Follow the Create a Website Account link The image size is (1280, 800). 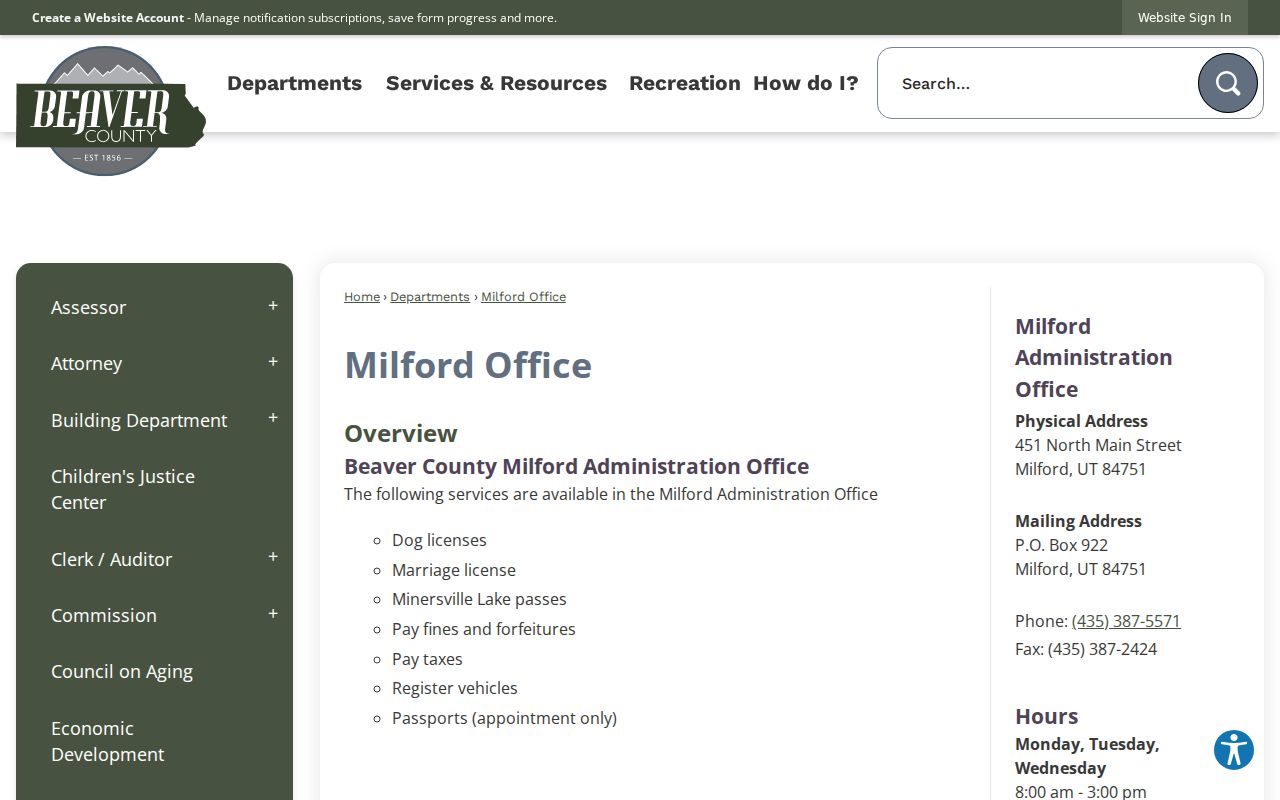[x=108, y=17]
